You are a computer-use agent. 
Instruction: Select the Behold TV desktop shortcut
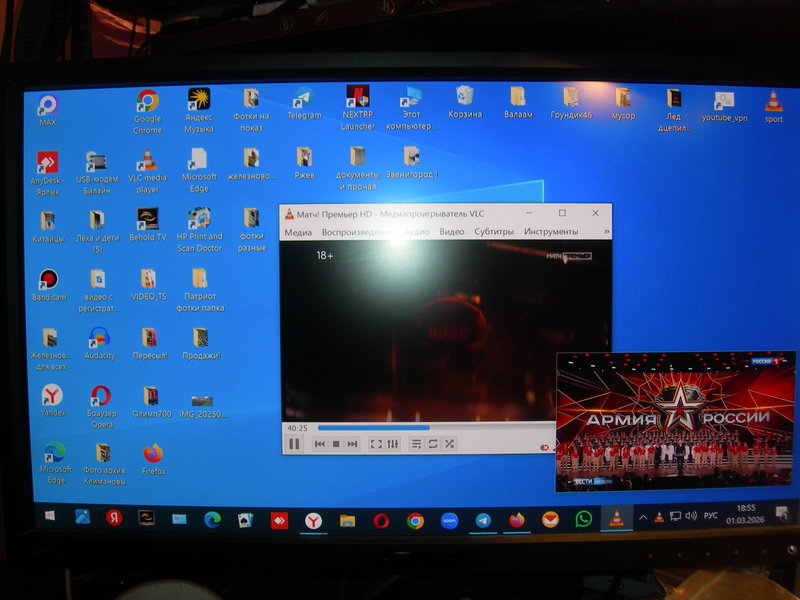[147, 224]
